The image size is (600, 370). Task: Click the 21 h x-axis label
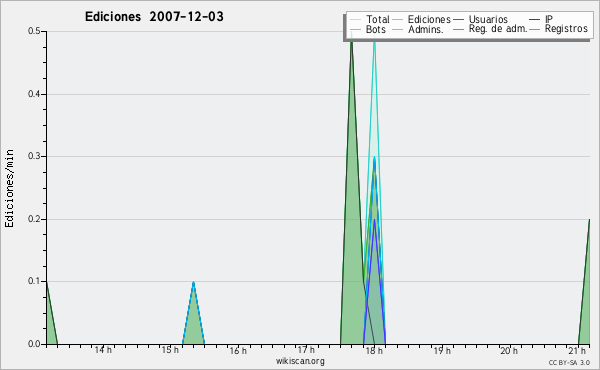click(x=577, y=351)
